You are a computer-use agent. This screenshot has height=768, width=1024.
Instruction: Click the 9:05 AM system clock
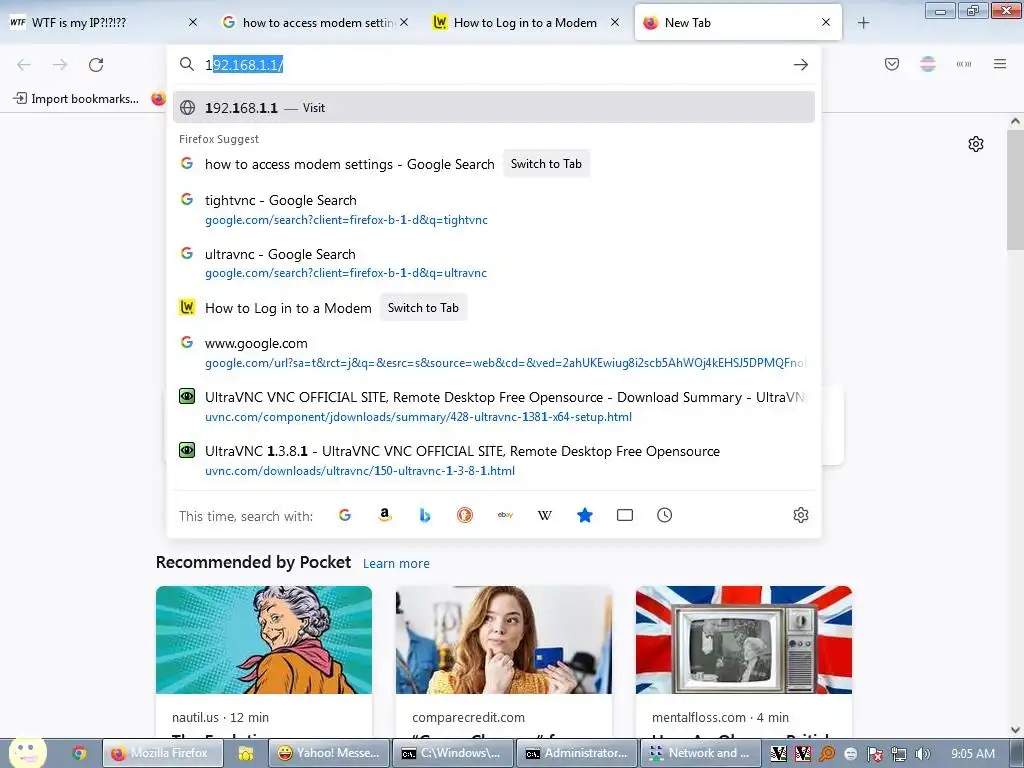[x=973, y=754]
